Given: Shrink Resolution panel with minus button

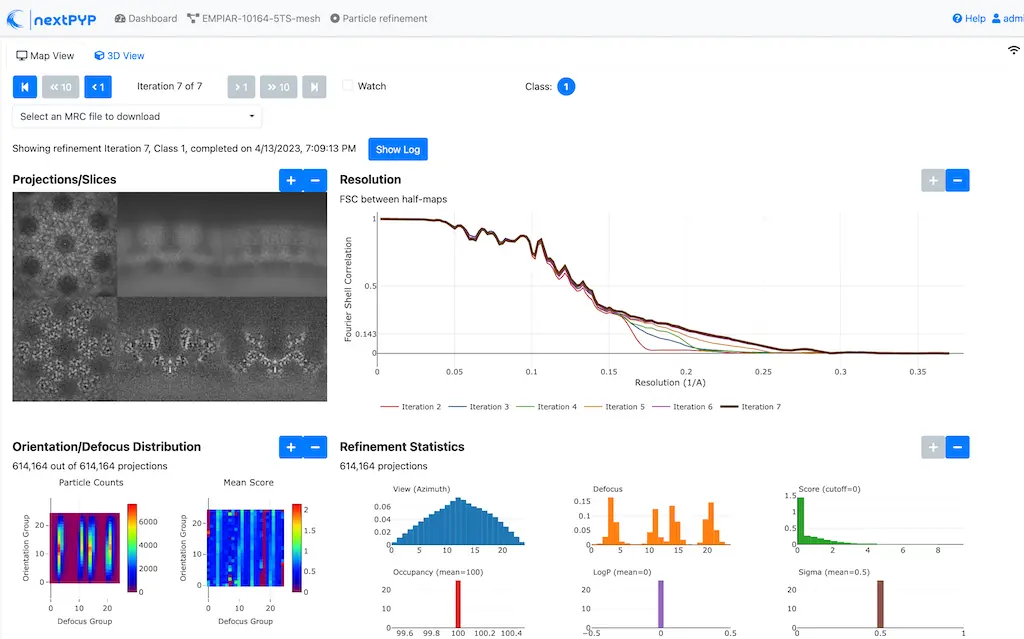Looking at the screenshot, I should click(957, 180).
